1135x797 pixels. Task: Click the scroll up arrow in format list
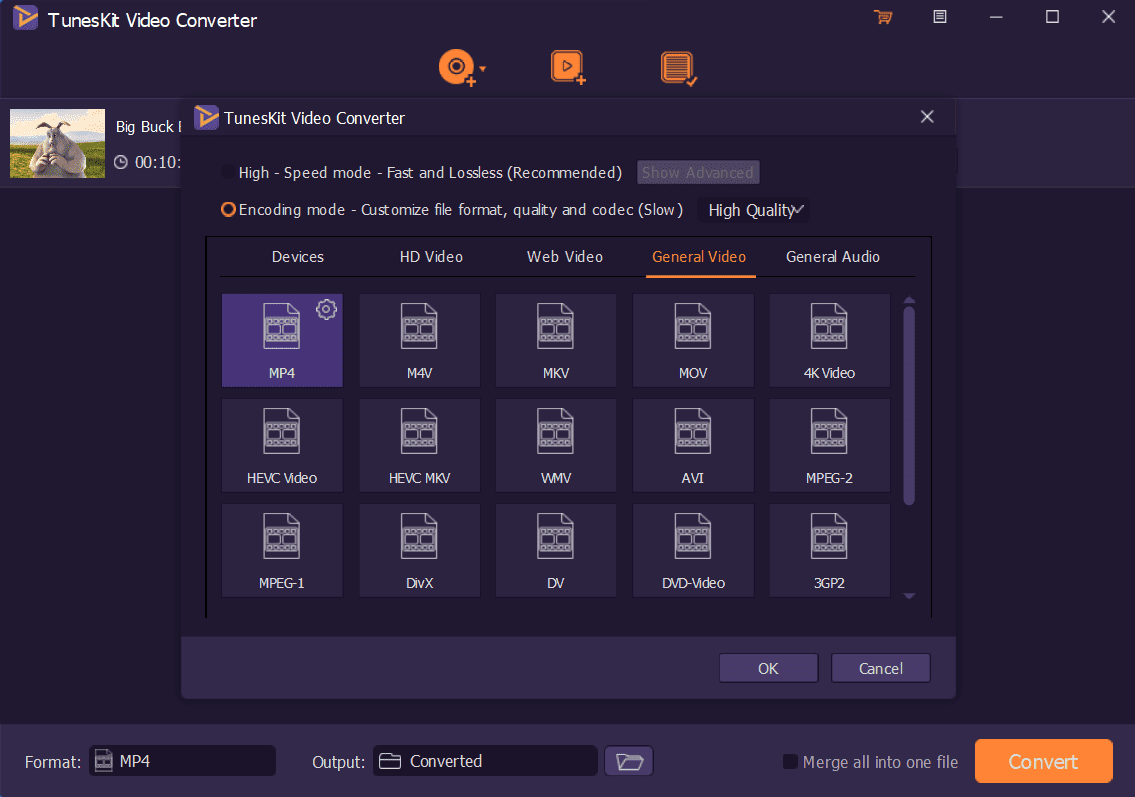909,300
